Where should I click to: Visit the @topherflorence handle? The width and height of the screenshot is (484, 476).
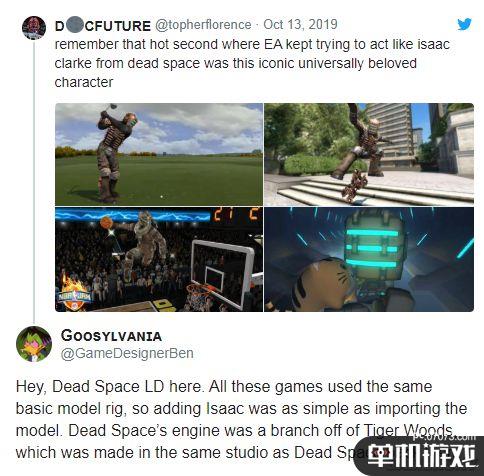[203, 25]
